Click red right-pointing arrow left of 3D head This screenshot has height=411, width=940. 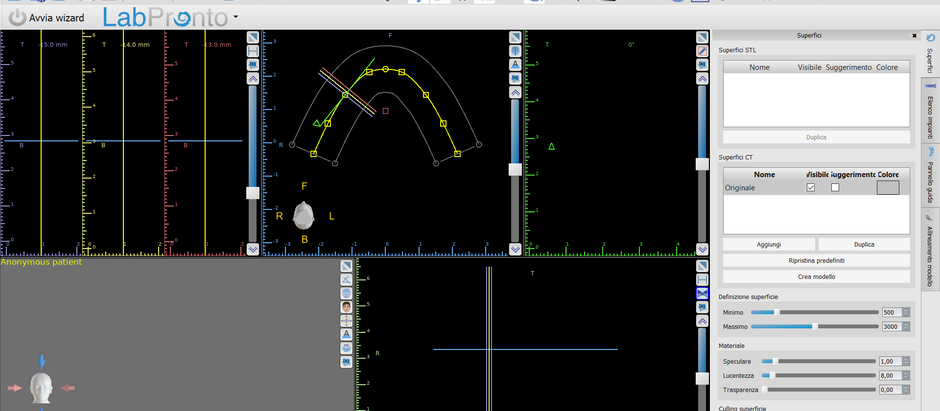click(14, 388)
